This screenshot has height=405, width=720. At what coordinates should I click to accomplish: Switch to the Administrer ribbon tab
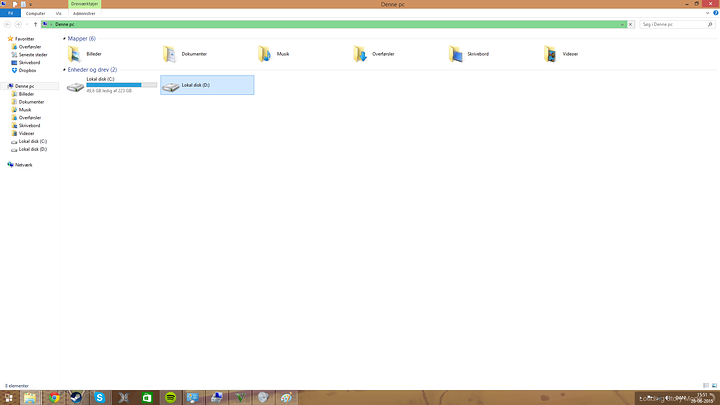85,14
